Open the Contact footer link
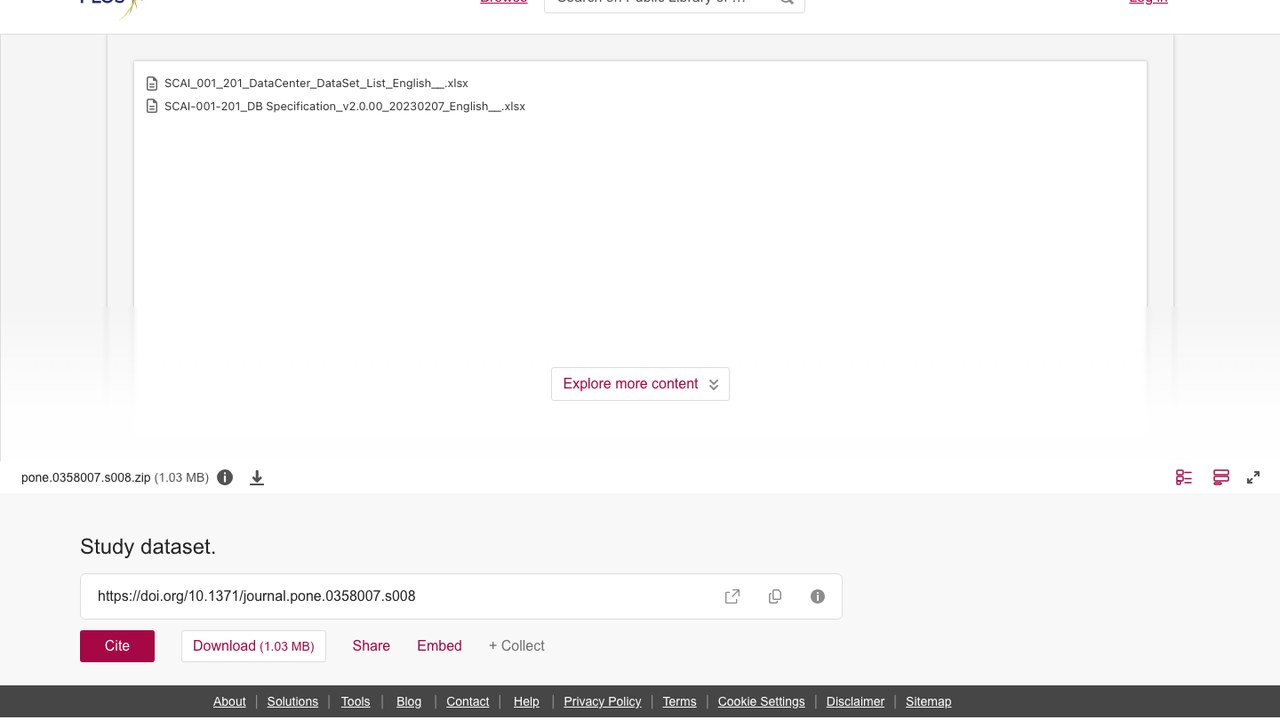 tap(468, 702)
